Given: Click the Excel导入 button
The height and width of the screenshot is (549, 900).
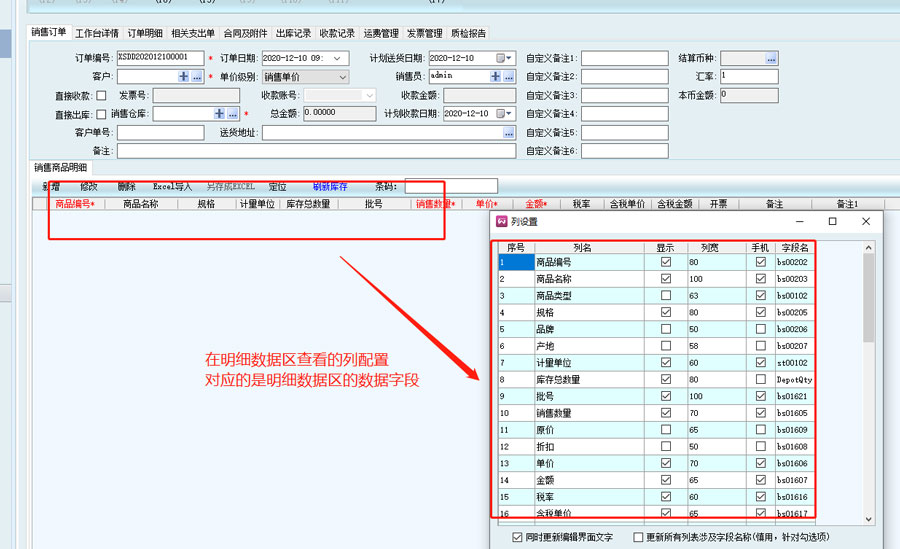Looking at the screenshot, I should pyautogui.click(x=172, y=187).
